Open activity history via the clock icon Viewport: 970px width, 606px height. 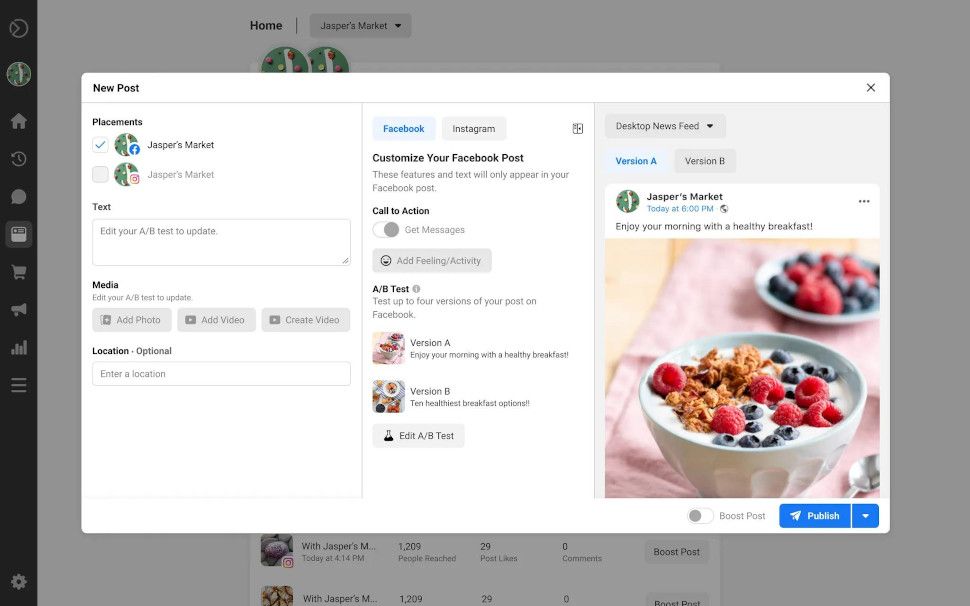[x=18, y=158]
